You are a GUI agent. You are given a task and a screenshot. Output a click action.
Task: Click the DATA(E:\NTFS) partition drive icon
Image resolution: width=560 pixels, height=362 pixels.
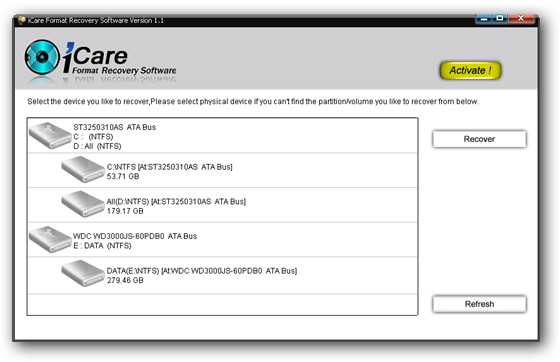pyautogui.click(x=83, y=273)
